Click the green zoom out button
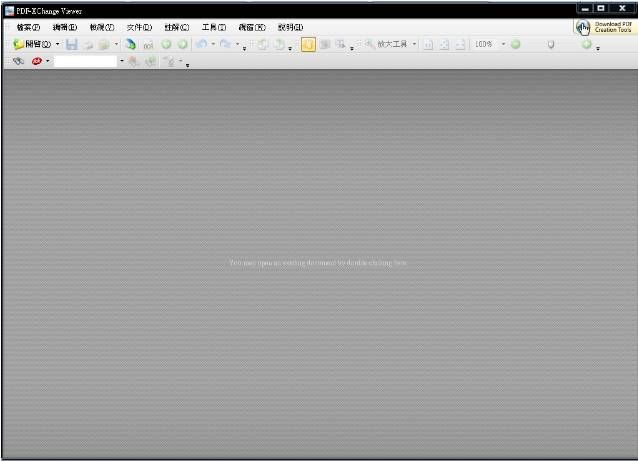The image size is (638, 461). coord(515,45)
